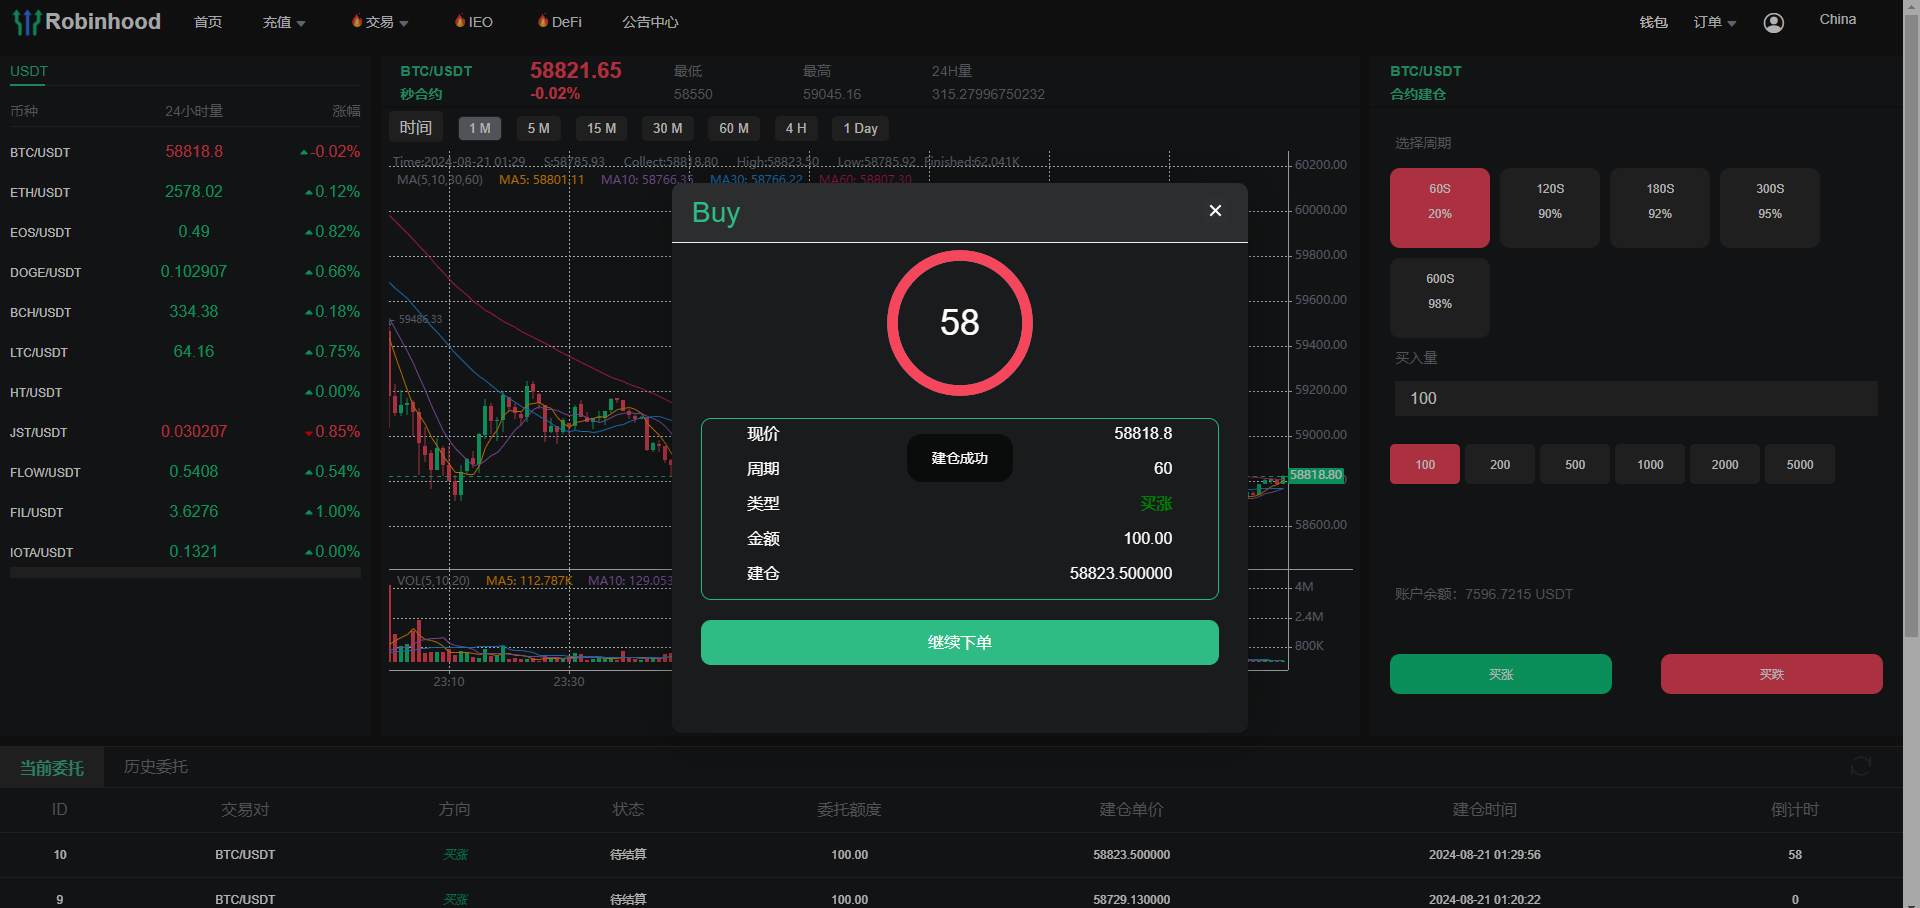Click the red 买跌 buy-down button

[x=1772, y=674]
